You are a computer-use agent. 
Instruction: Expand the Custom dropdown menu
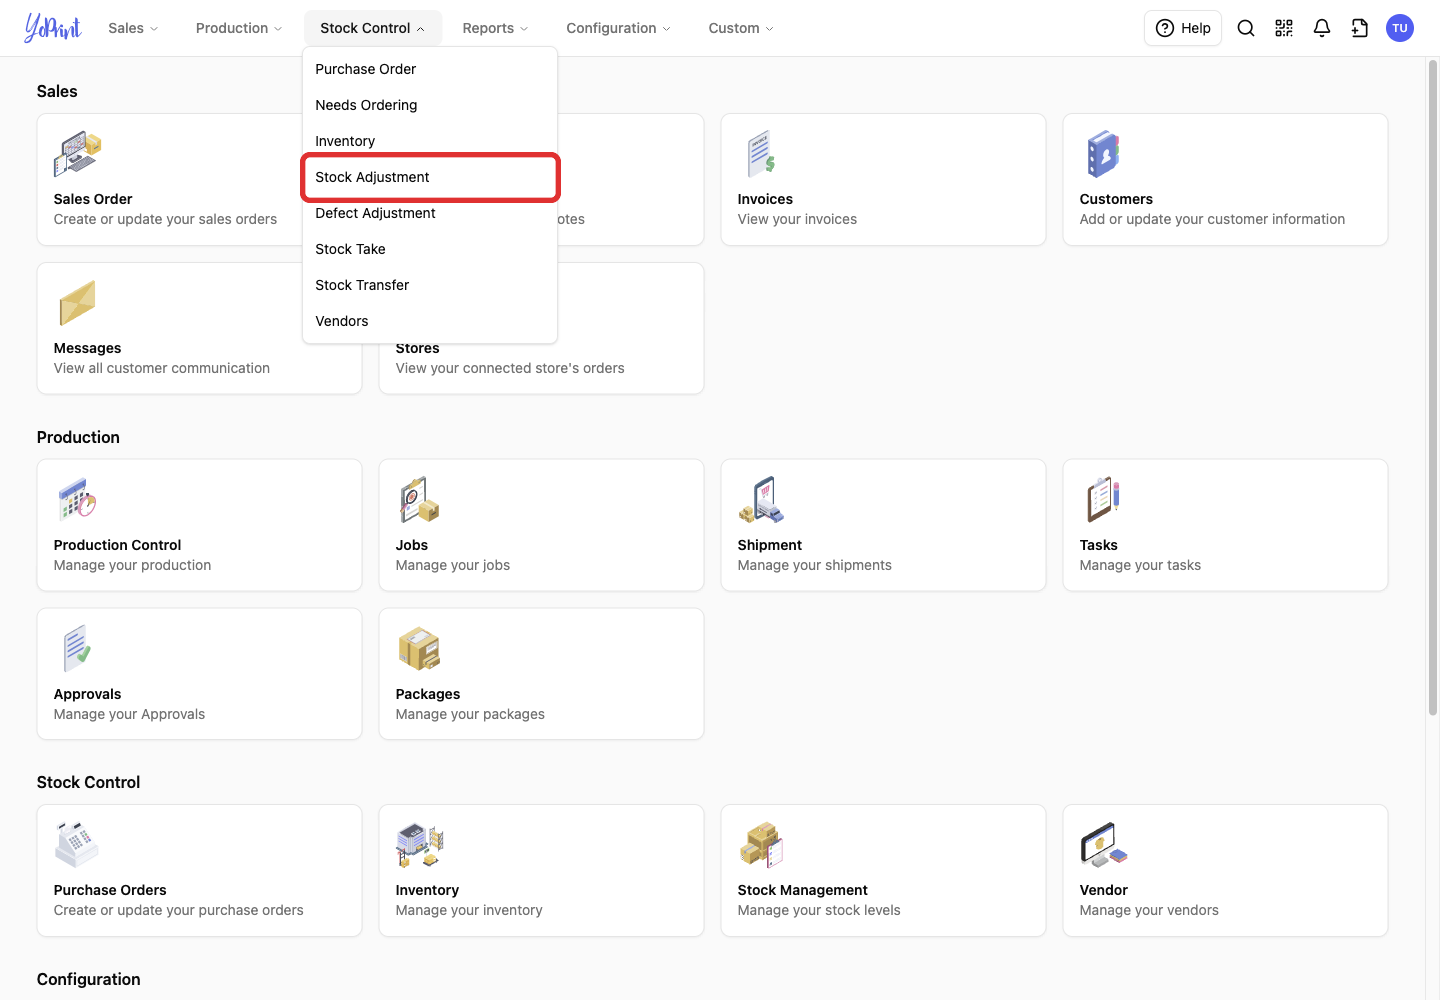(x=741, y=28)
